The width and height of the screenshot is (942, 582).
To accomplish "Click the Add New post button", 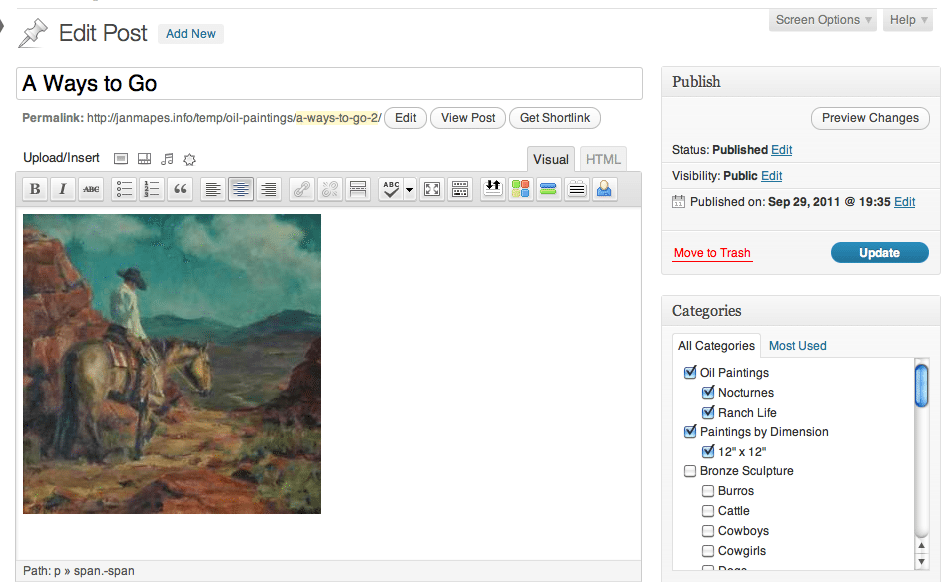I will [x=190, y=34].
